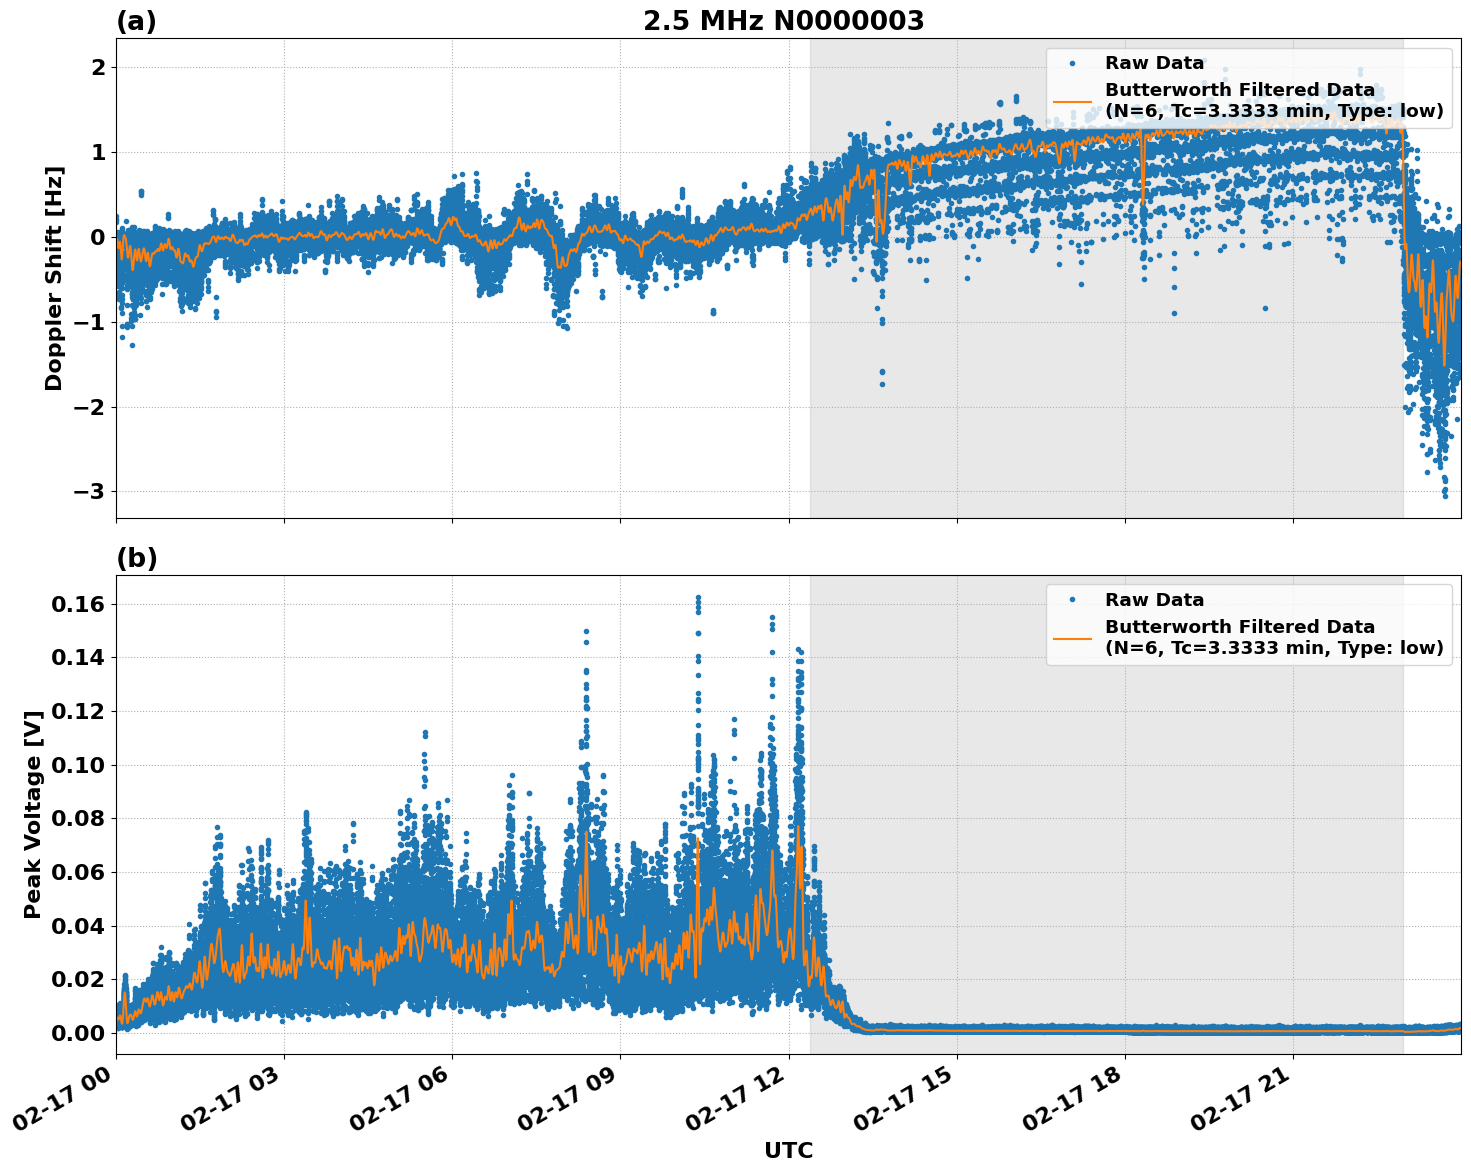Collapse the subplot label (a) marker
Screen dimensions: 1471x1172
click(135, 18)
